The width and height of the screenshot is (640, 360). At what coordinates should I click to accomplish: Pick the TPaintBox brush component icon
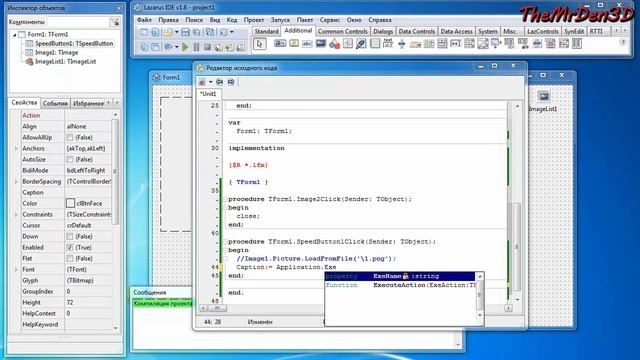(361, 43)
